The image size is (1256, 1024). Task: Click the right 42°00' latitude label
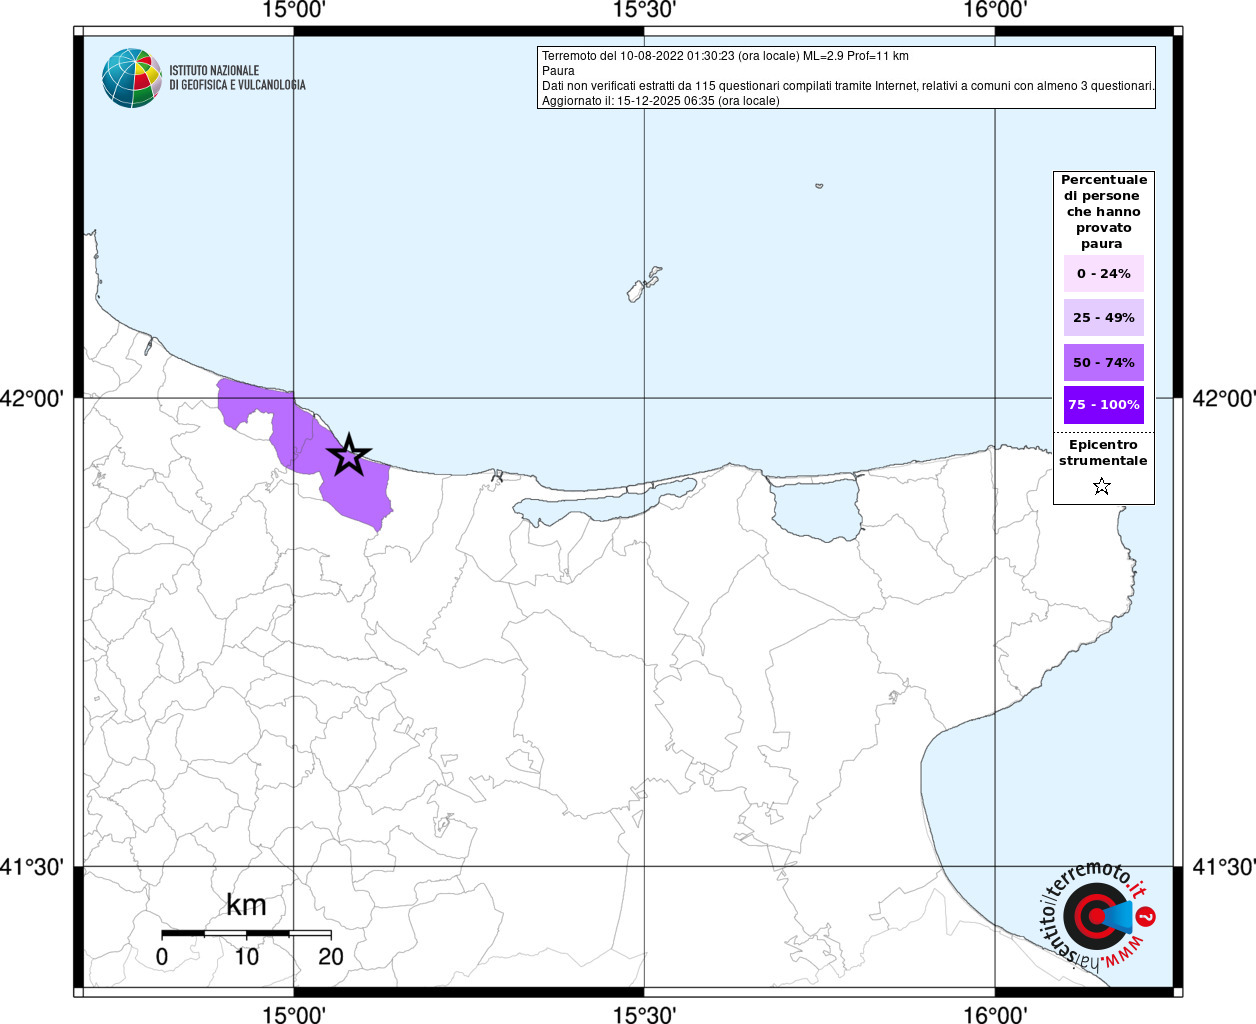(x=1224, y=398)
